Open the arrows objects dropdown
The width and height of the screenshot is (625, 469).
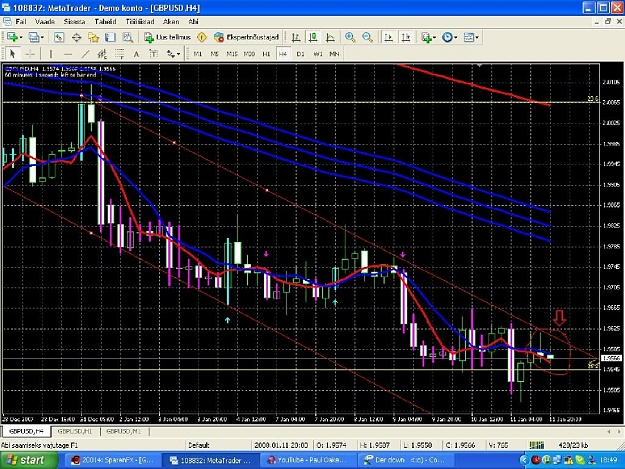173,54
